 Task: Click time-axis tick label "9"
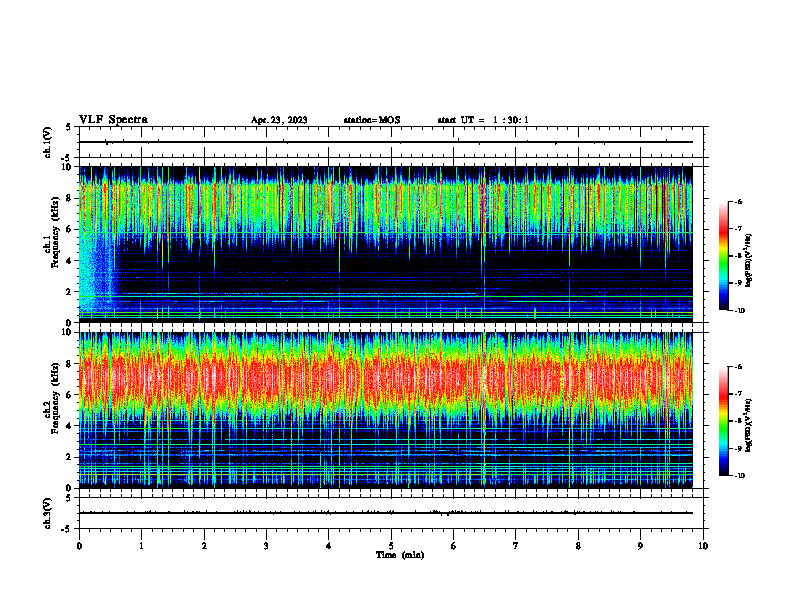(640, 546)
